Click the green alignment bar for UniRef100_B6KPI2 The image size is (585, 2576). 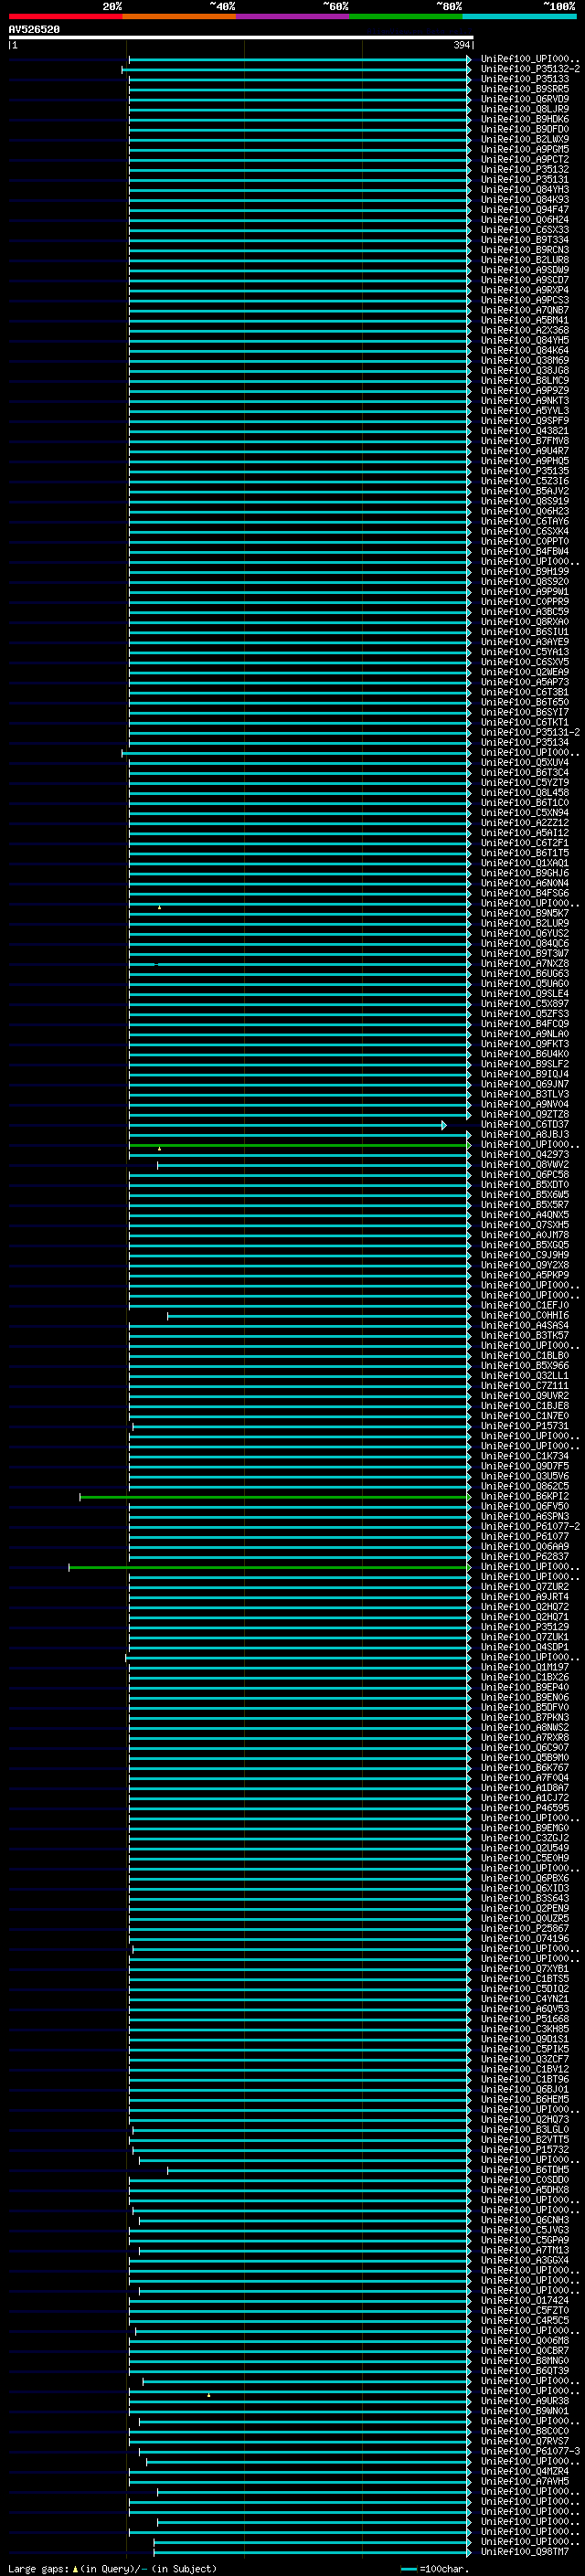(274, 1497)
